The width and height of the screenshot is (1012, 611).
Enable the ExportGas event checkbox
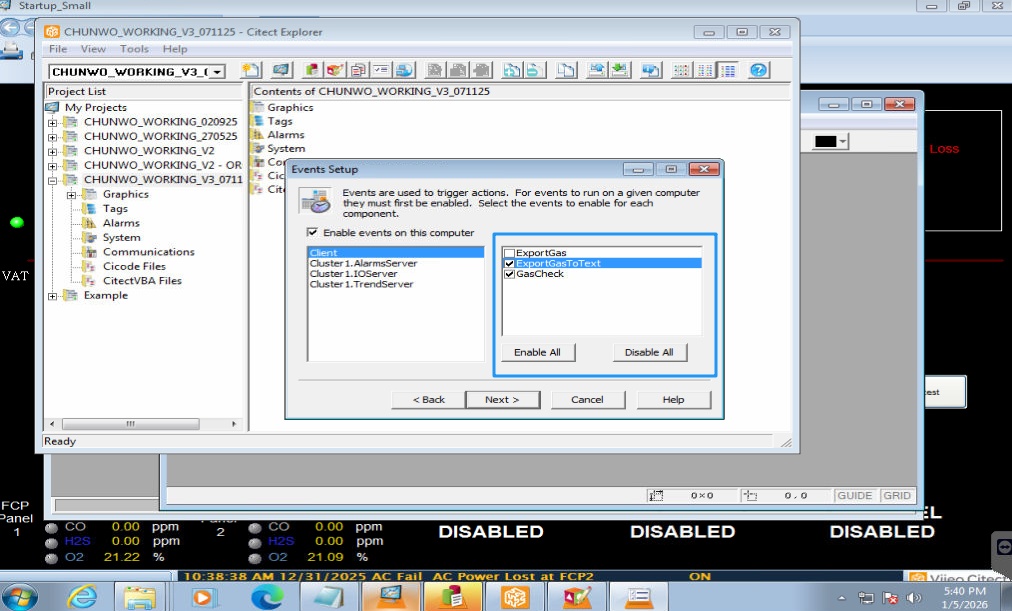510,253
